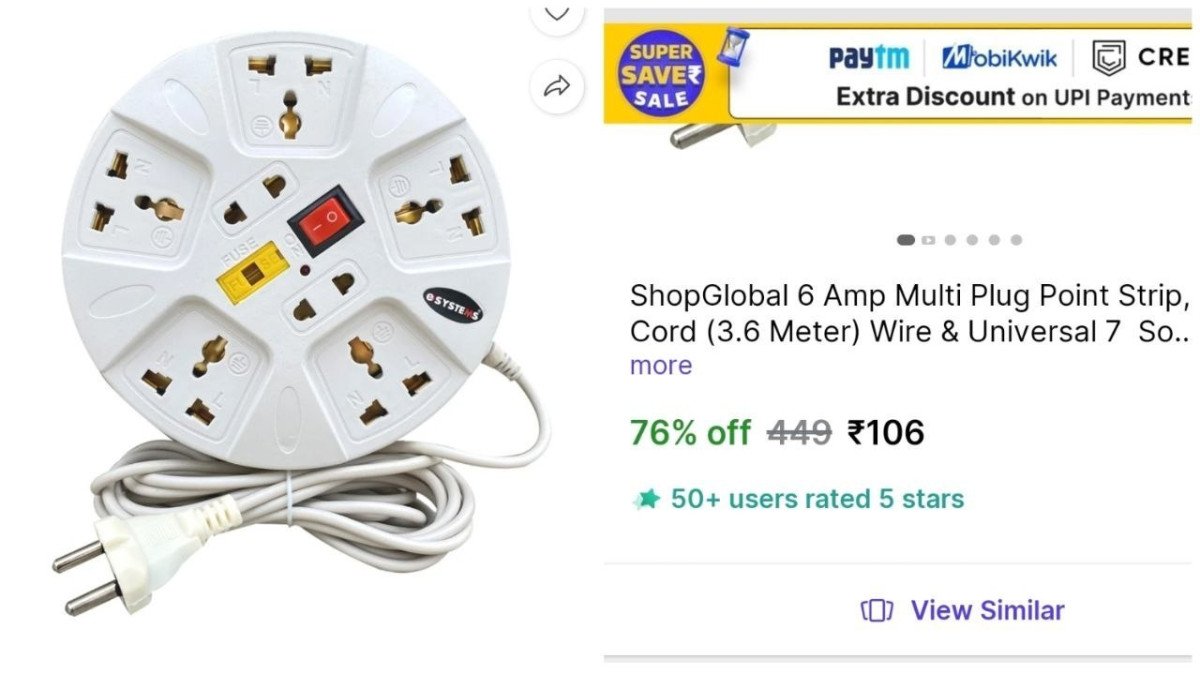The image size is (1200, 674).
Task: Click the CRED shield logo
Action: [x=1108, y=59]
